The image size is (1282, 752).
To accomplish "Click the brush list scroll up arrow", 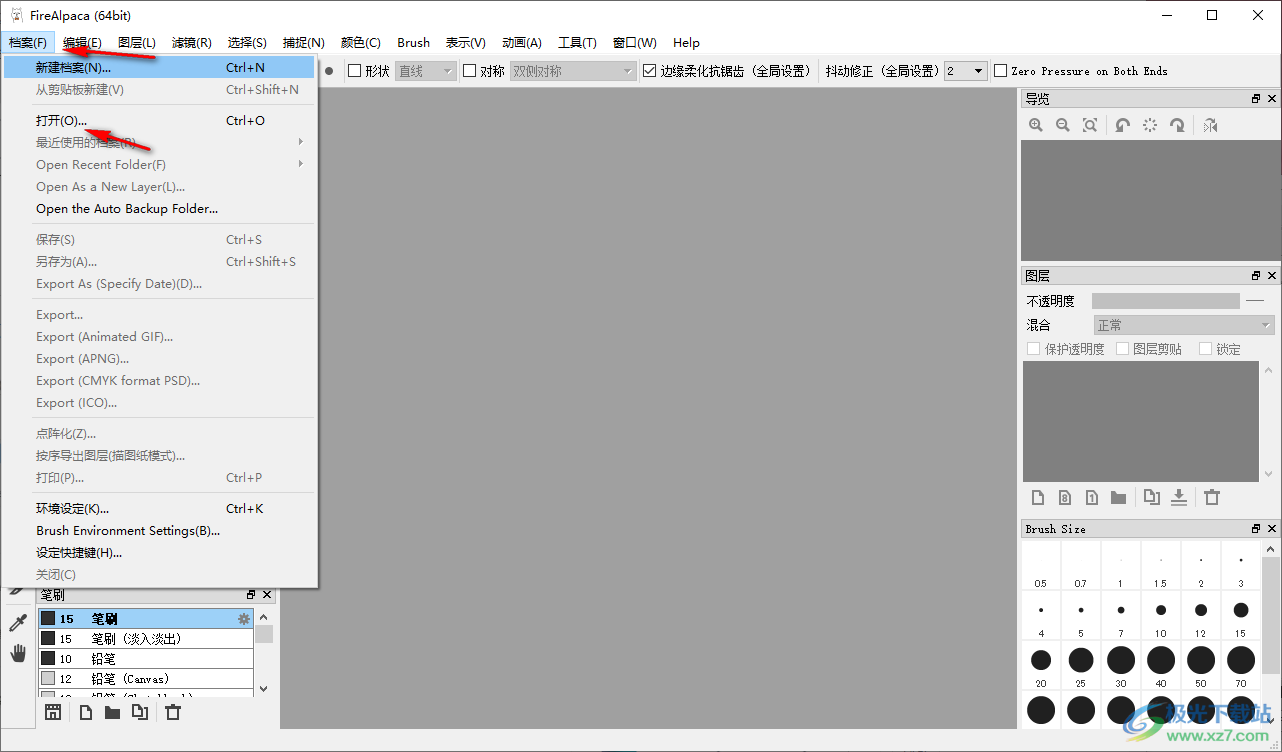I will pyautogui.click(x=264, y=617).
